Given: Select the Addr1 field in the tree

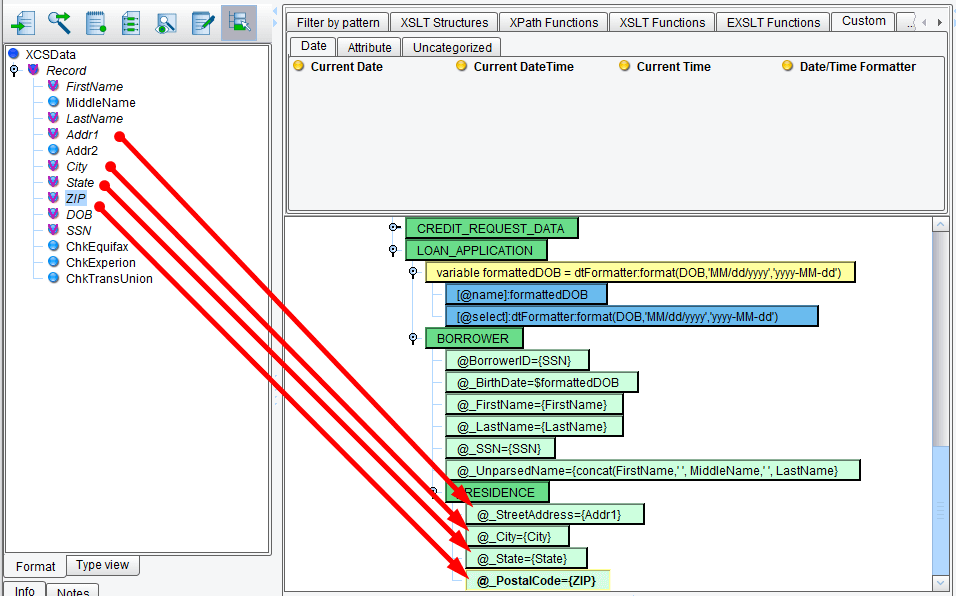Looking at the screenshot, I should [82, 134].
